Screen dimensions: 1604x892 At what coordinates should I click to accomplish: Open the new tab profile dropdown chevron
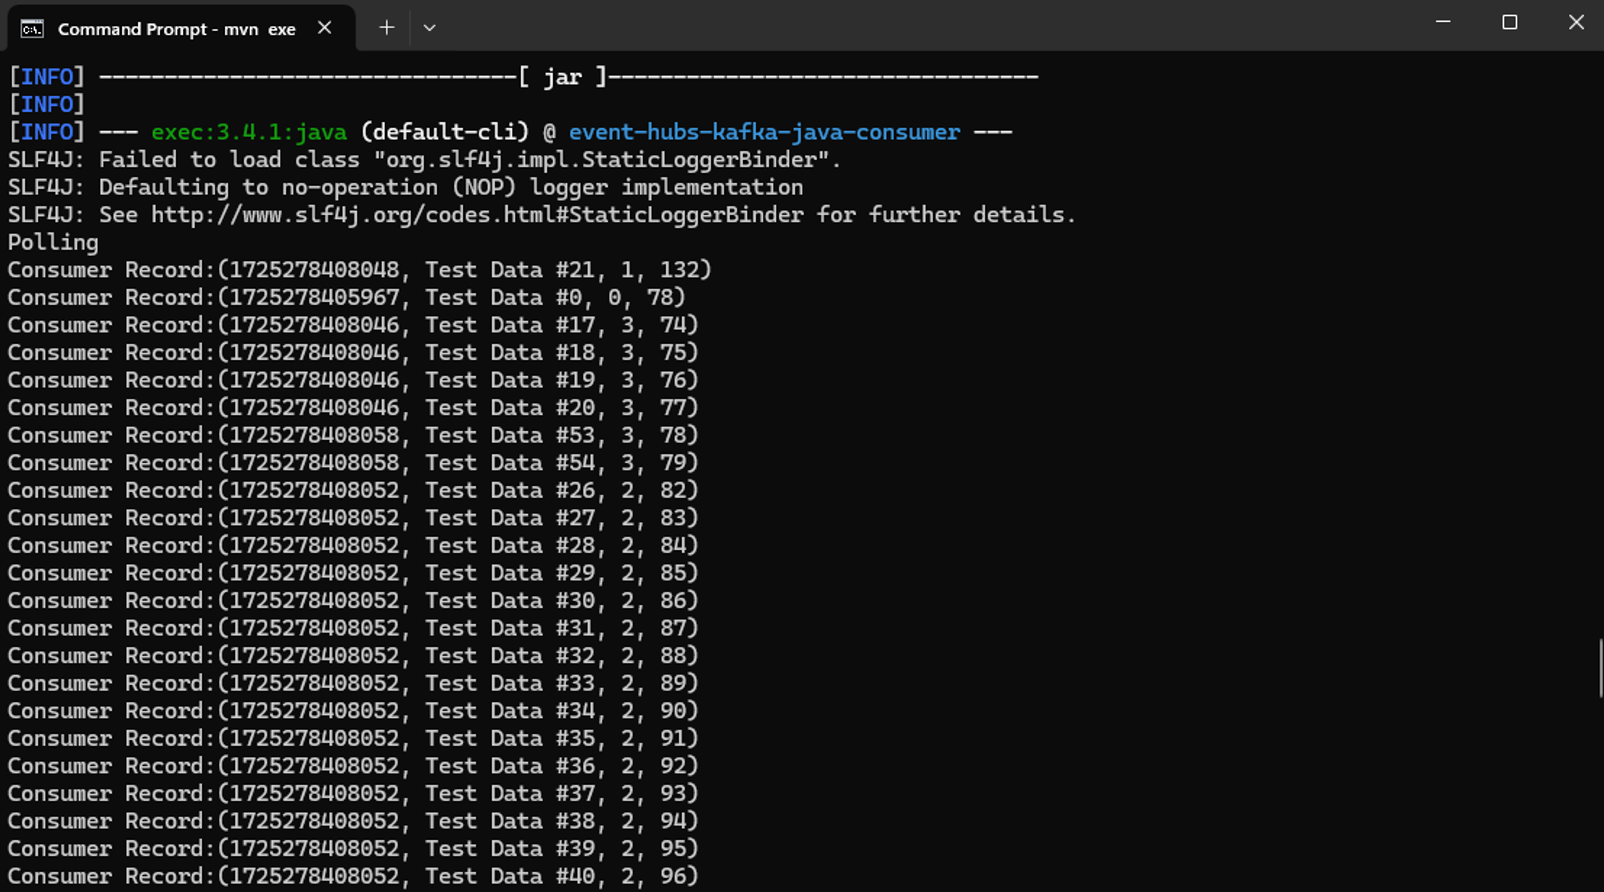pos(430,27)
